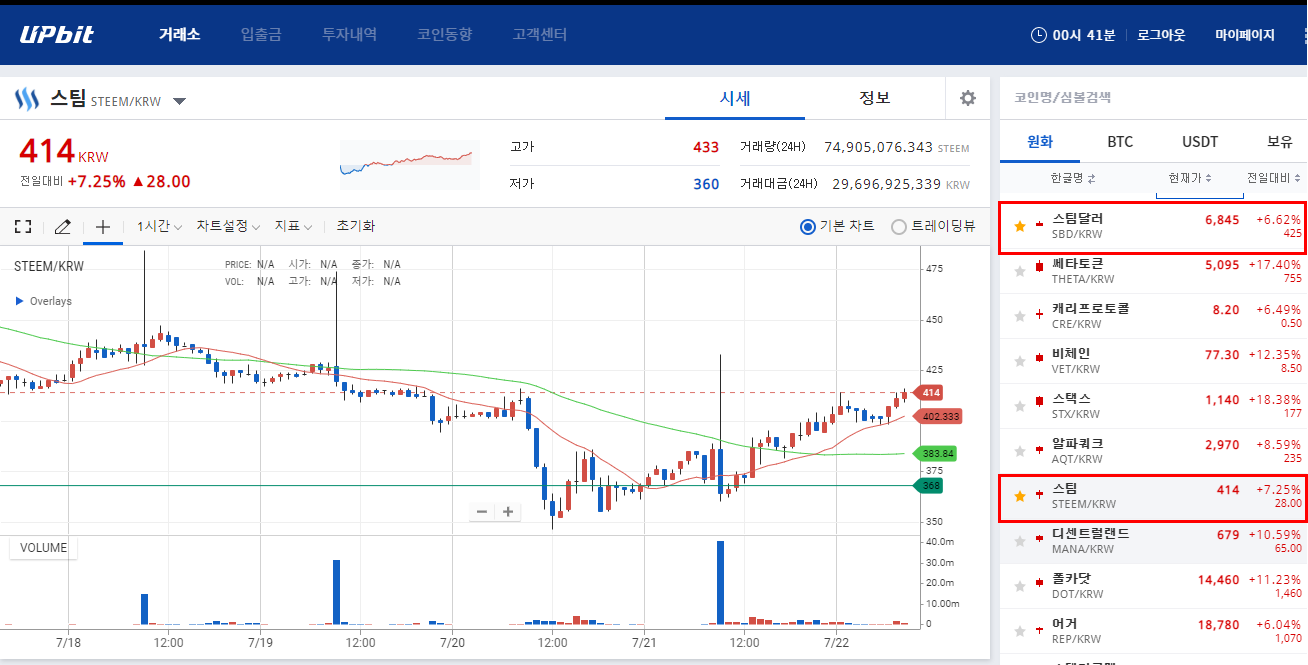Screen dimensions: 1308x665
Task: Sort list by 현재가 column
Action: pyautogui.click(x=1190, y=178)
